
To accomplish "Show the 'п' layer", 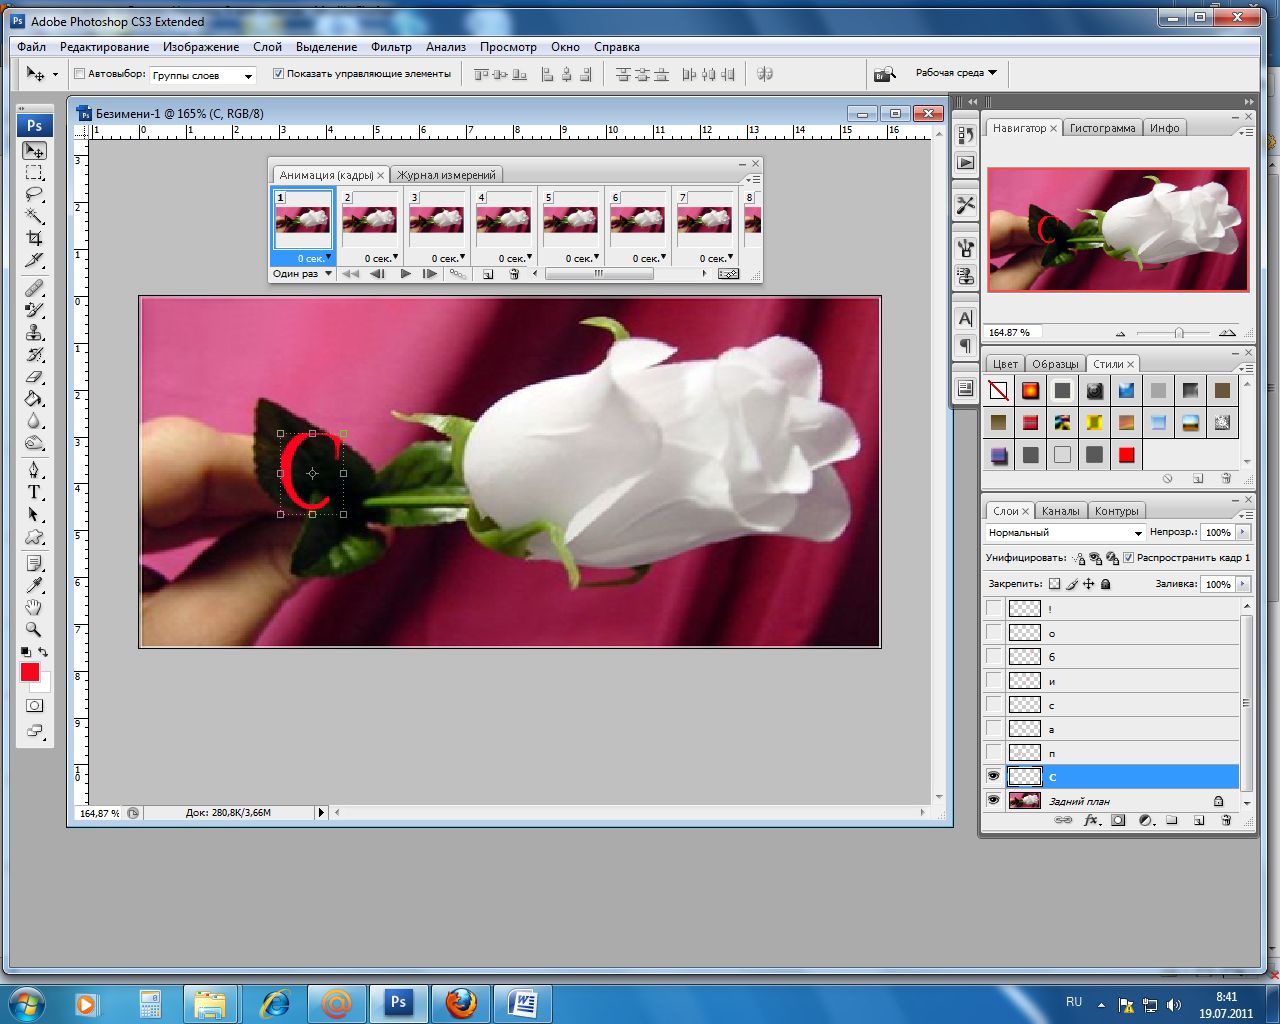I will click(993, 752).
